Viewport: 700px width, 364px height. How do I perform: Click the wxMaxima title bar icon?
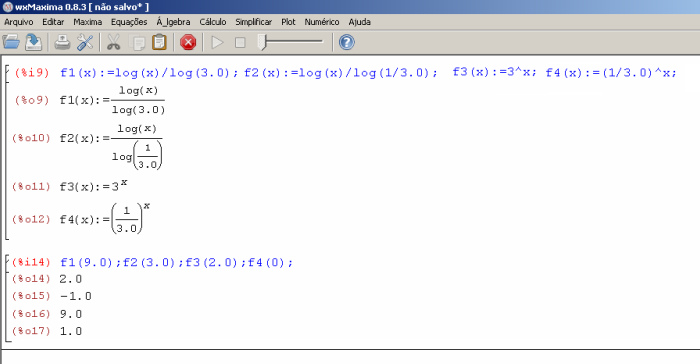[7, 7]
